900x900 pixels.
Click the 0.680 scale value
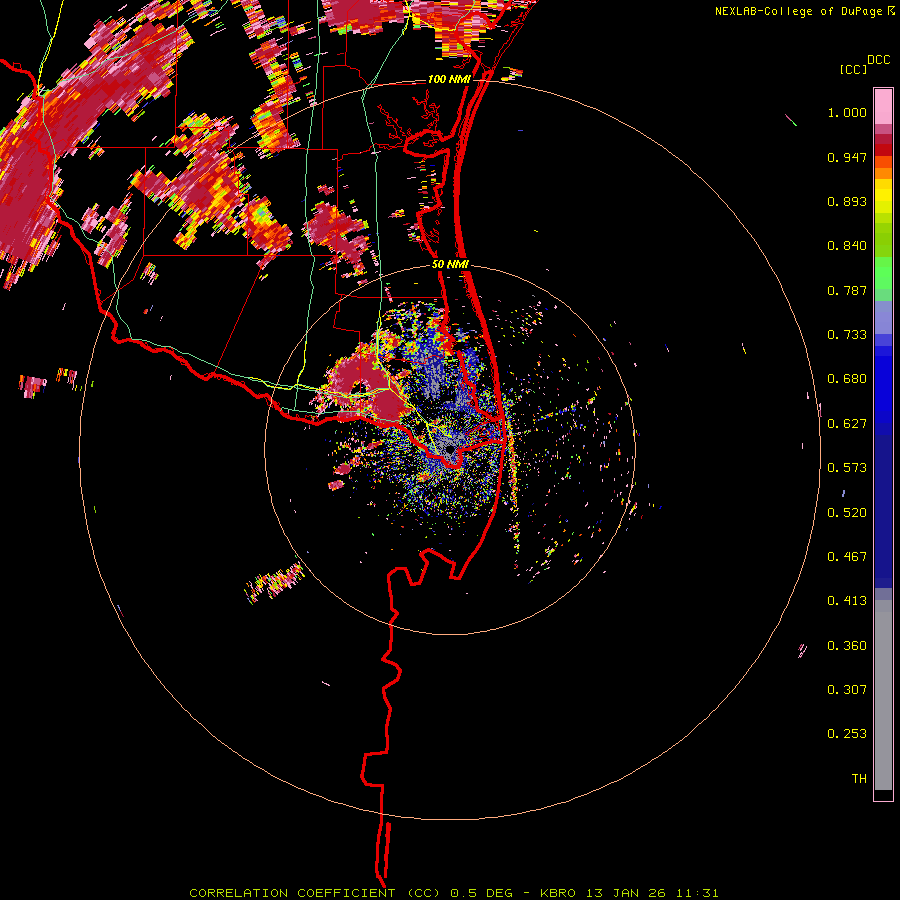pyautogui.click(x=847, y=379)
